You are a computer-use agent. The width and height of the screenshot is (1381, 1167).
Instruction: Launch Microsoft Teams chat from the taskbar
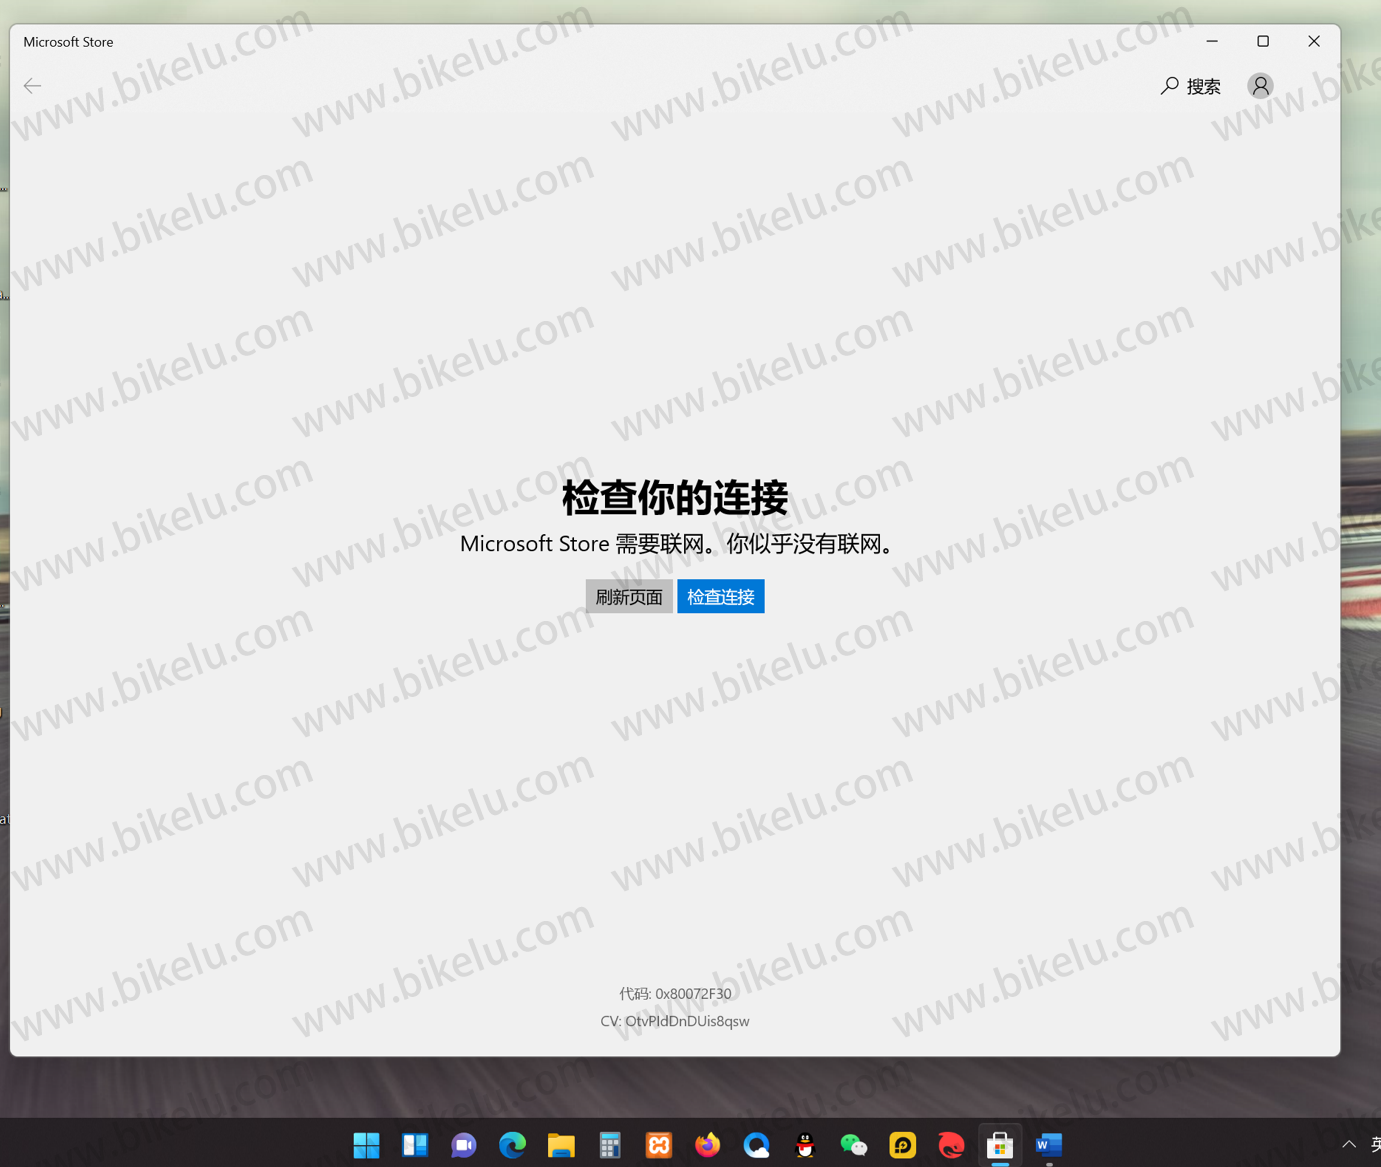[x=463, y=1145]
